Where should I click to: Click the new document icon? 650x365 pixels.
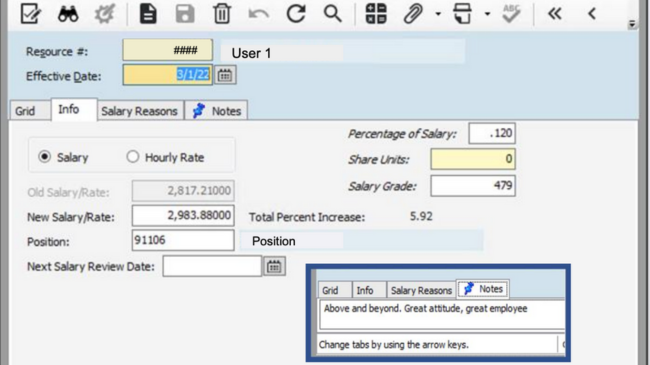(x=148, y=14)
